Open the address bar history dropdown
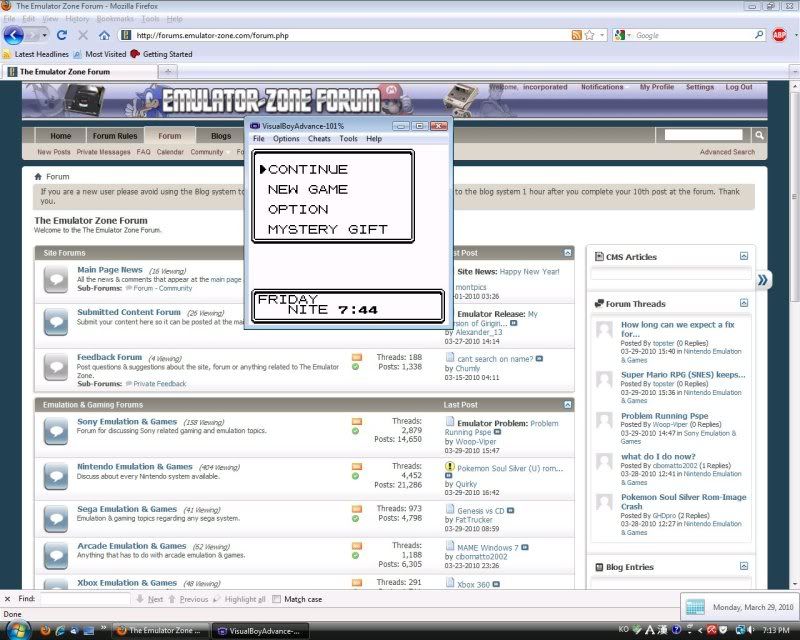800x640 pixels. tap(602, 35)
